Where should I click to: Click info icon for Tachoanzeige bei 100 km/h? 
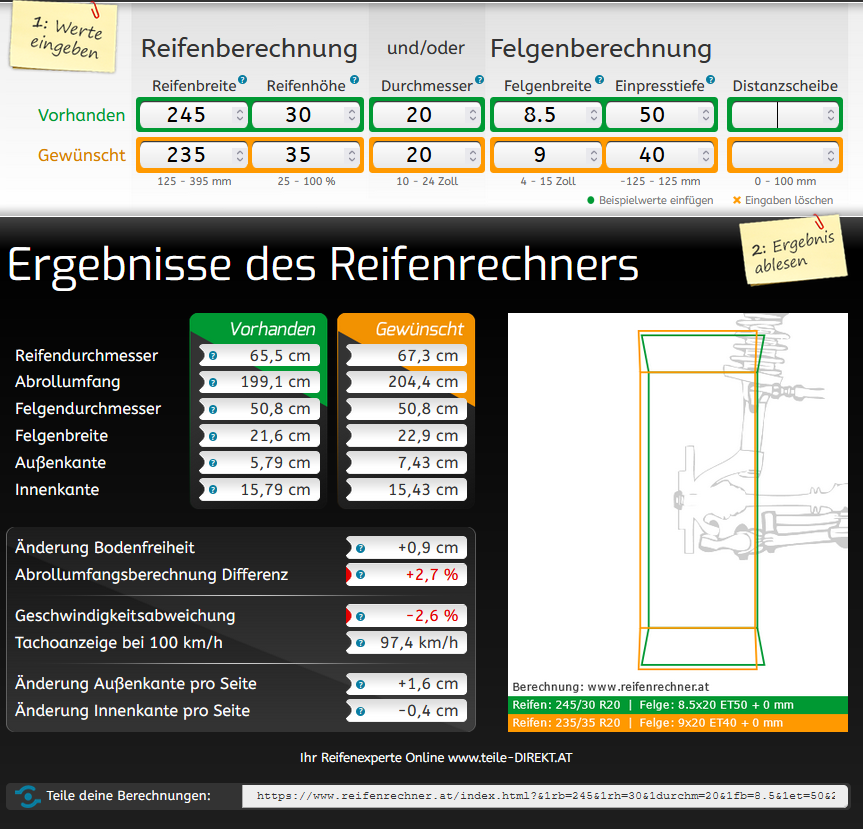click(x=360, y=643)
